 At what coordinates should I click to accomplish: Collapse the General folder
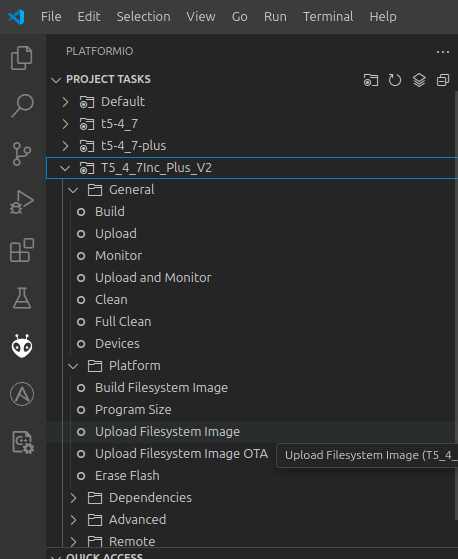point(73,190)
